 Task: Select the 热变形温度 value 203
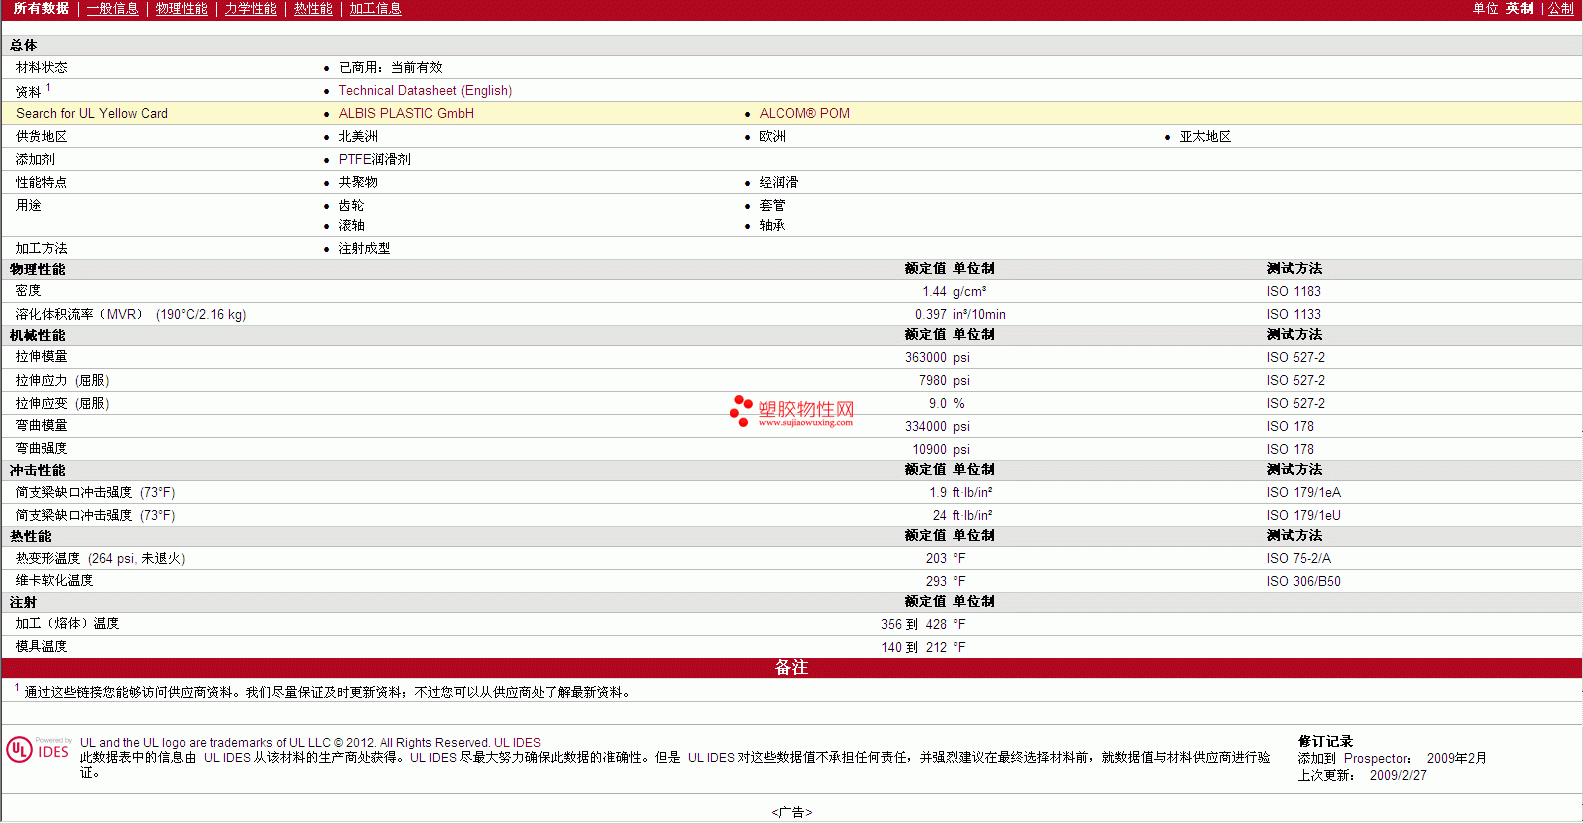tap(936, 558)
